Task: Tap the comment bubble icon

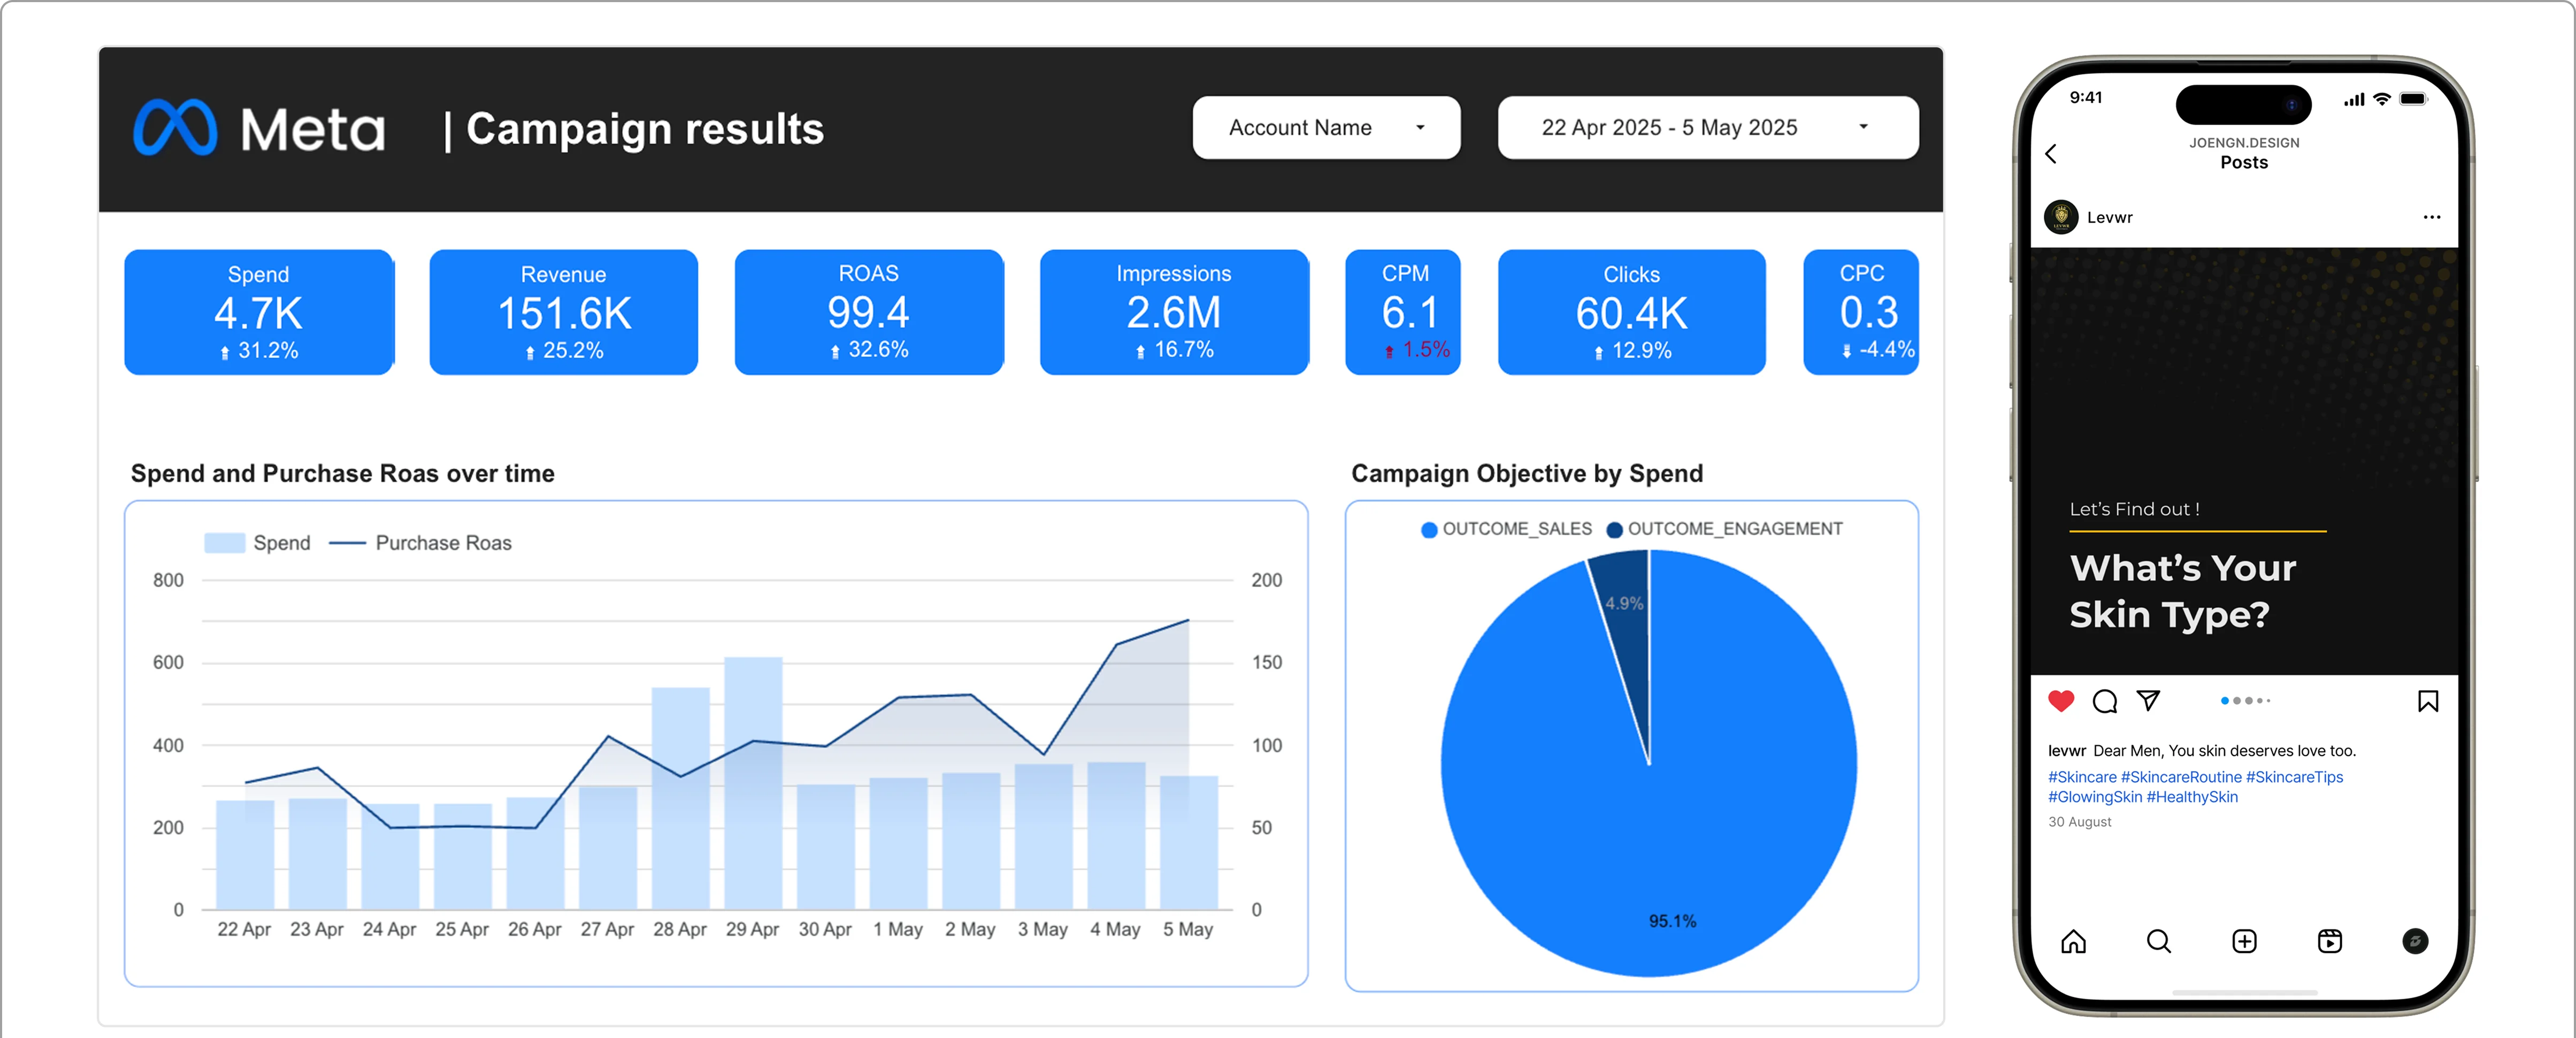Action: (2105, 701)
